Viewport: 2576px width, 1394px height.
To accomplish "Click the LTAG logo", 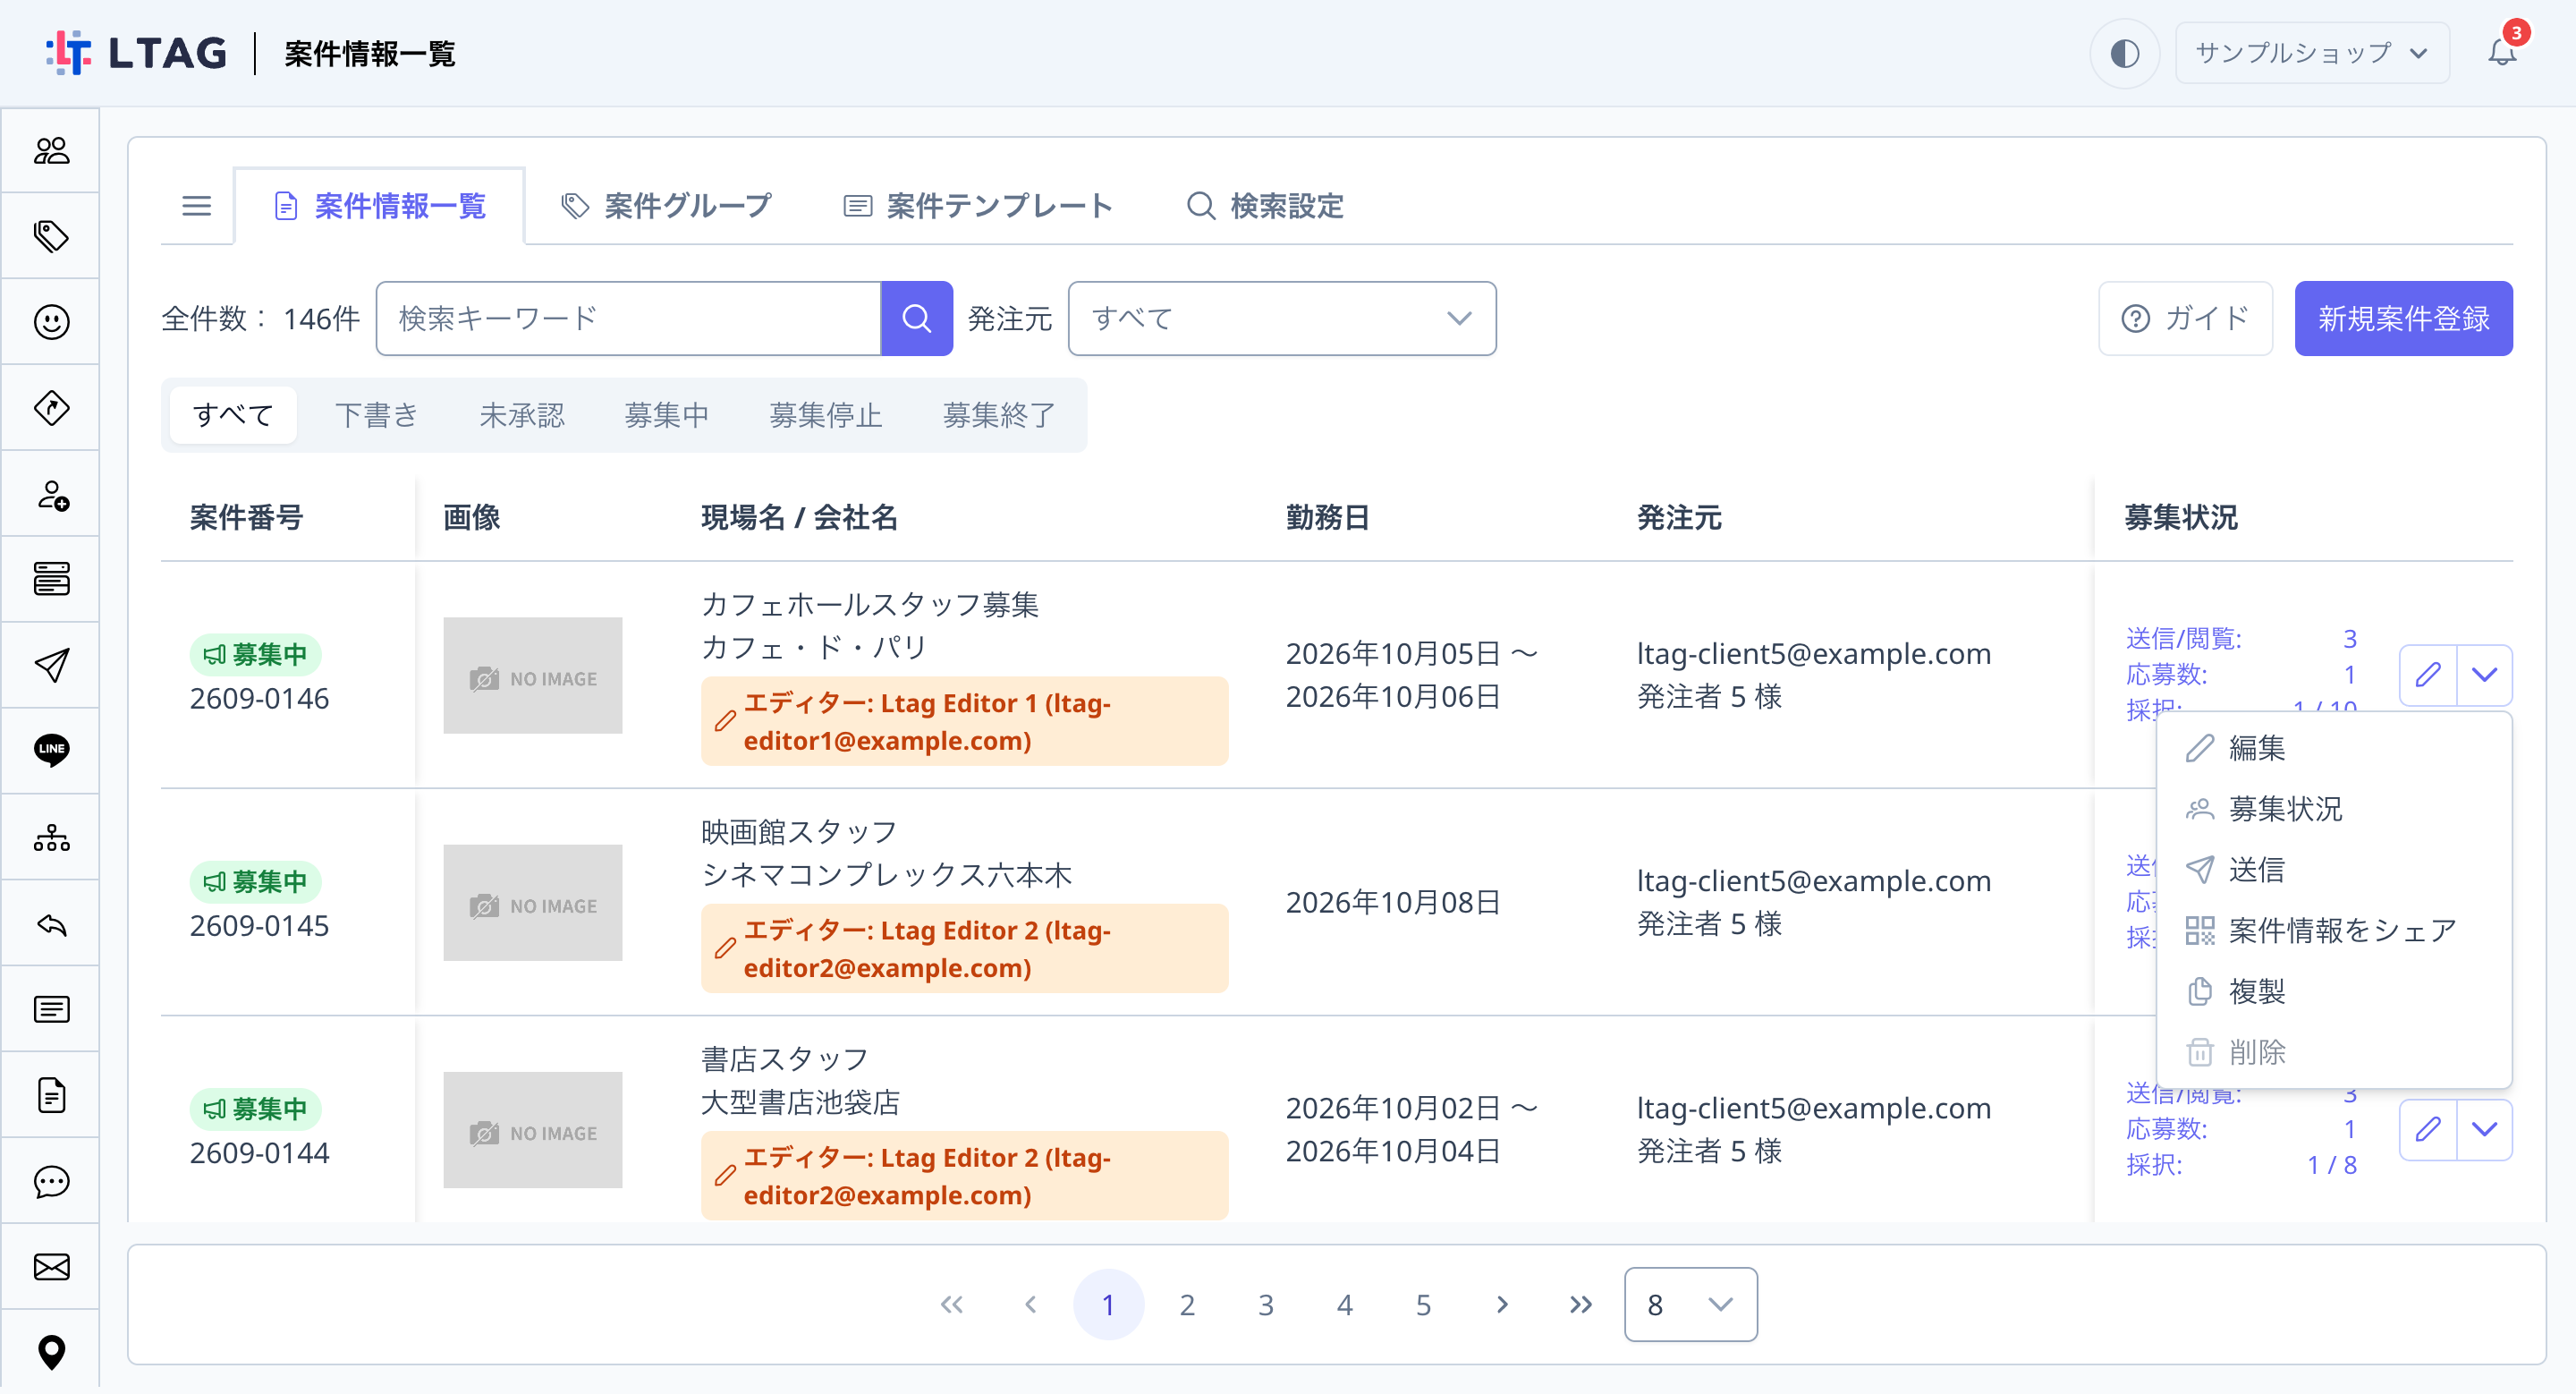I will point(137,52).
